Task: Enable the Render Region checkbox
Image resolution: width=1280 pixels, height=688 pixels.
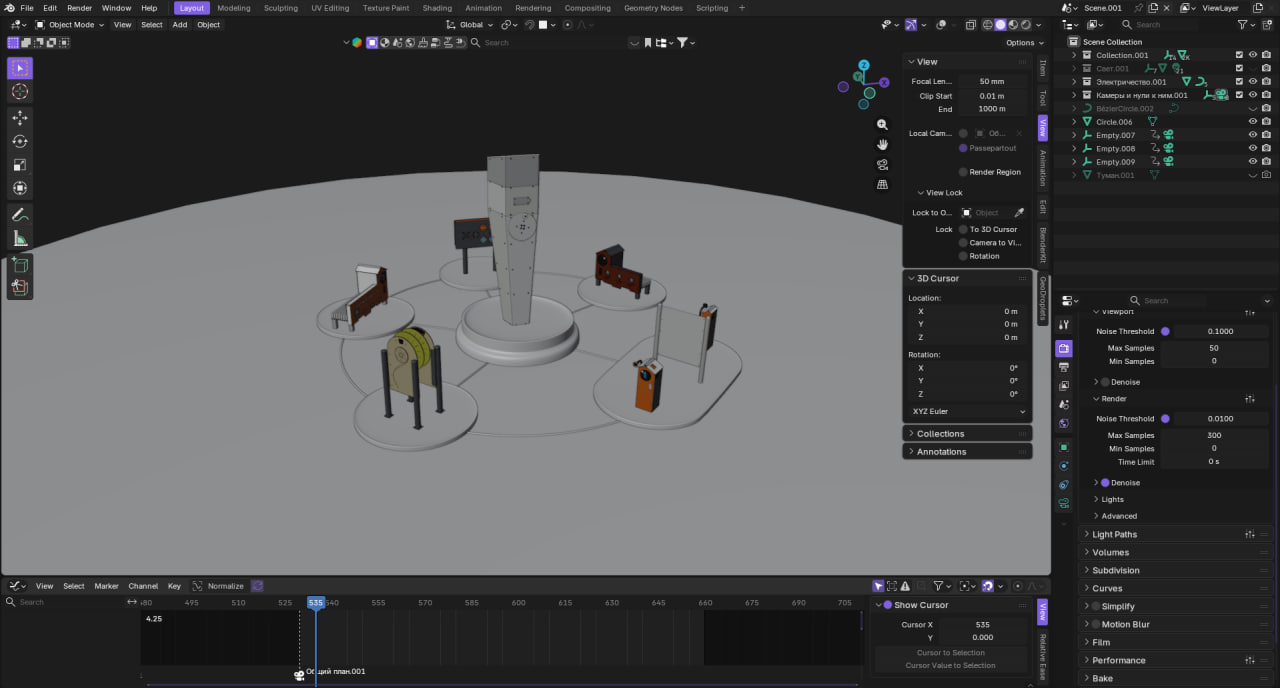Action: coord(963,172)
